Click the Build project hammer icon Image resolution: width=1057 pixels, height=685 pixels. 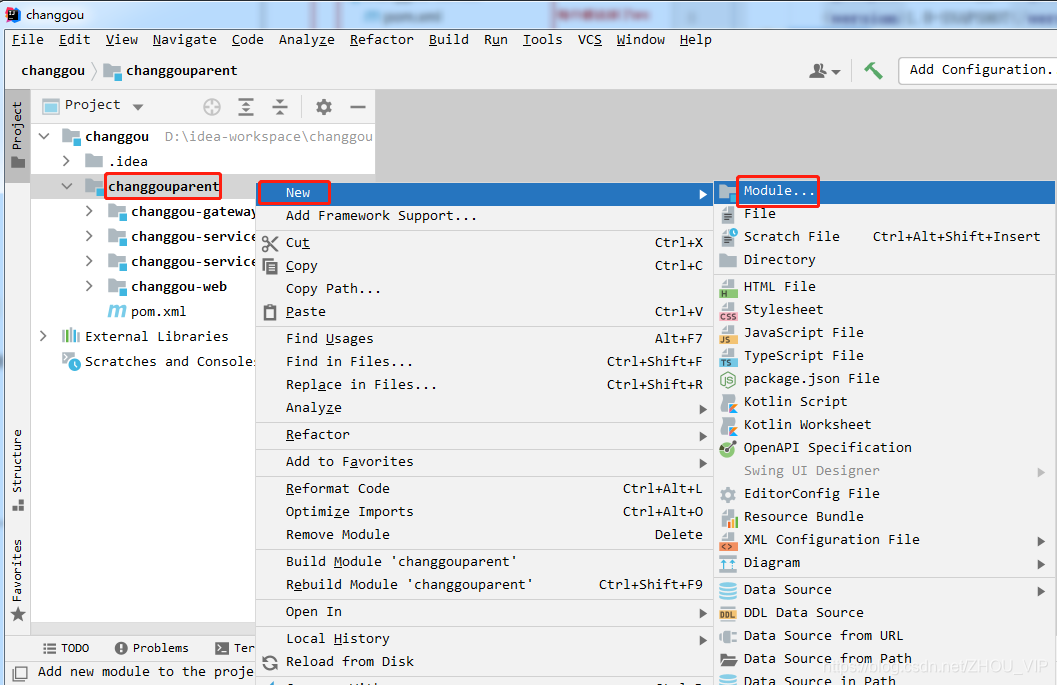(x=874, y=70)
